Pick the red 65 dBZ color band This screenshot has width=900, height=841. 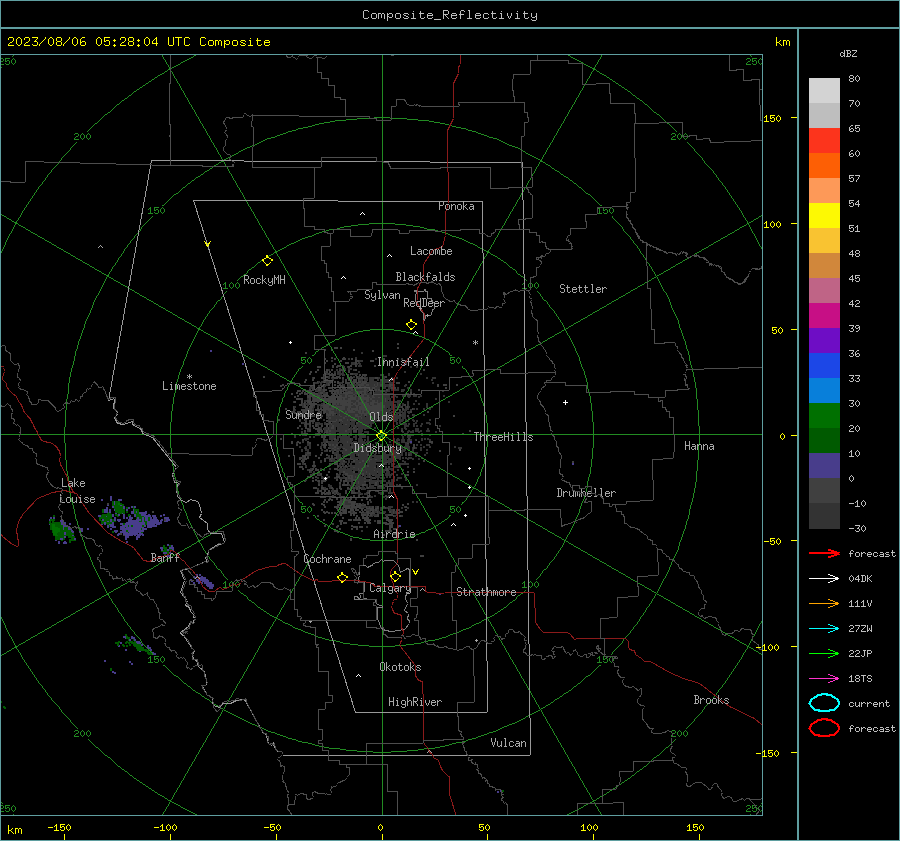tap(824, 140)
